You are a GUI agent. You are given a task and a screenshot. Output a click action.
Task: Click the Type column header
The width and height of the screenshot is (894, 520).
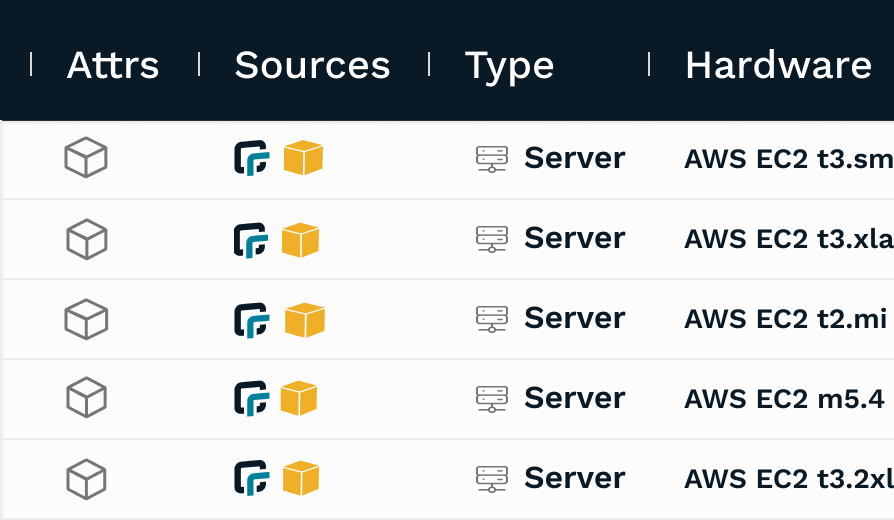(x=509, y=66)
